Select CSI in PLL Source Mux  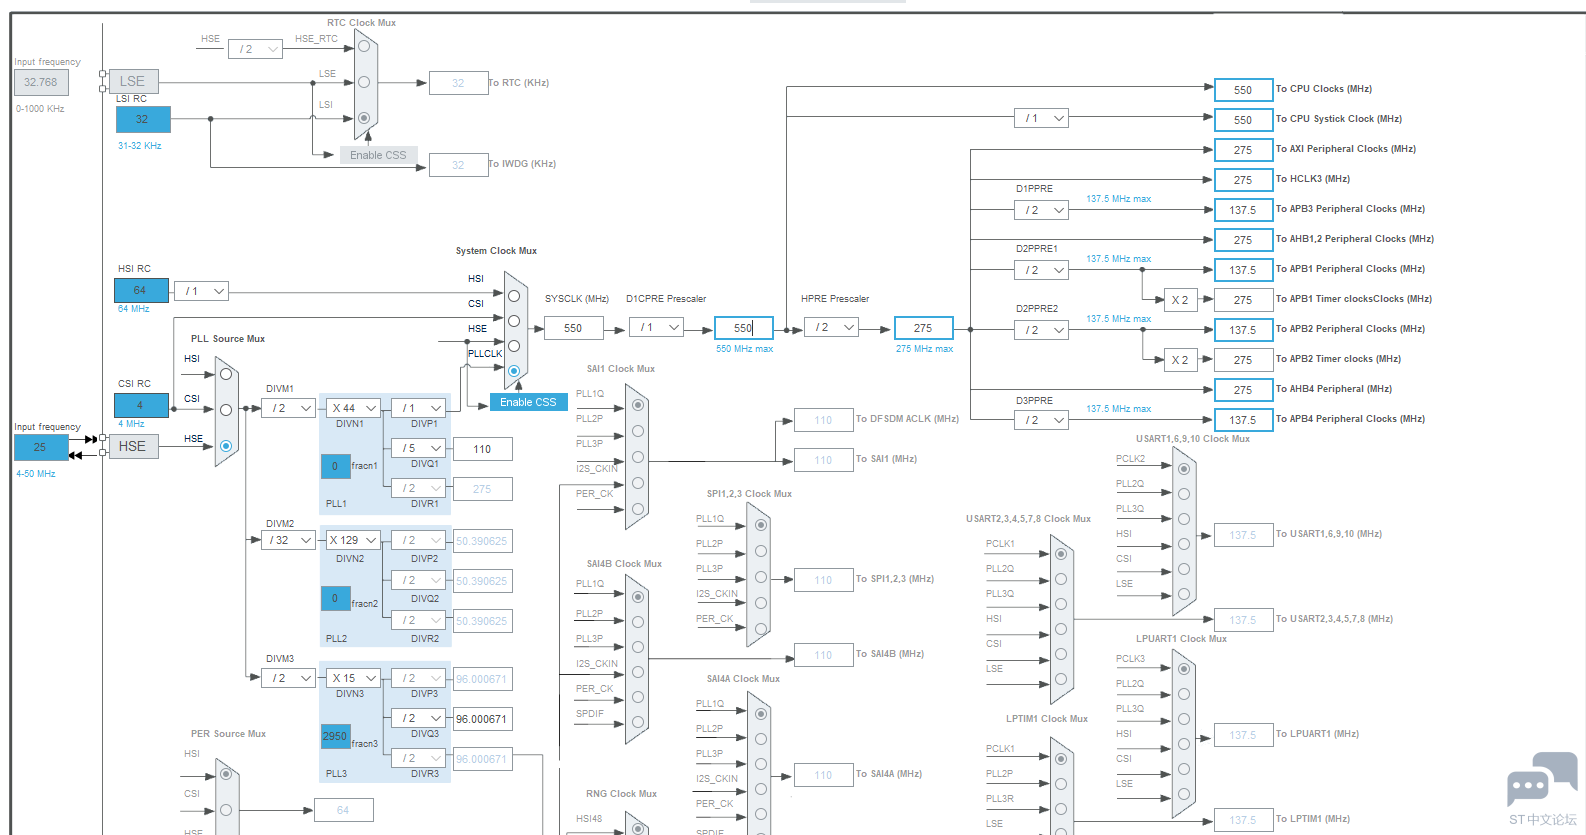[x=226, y=410]
